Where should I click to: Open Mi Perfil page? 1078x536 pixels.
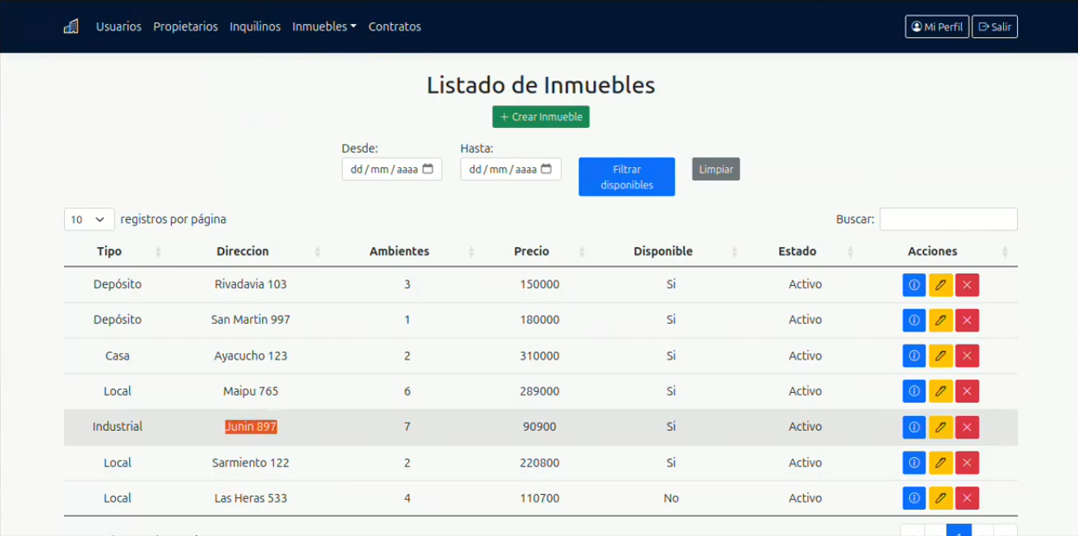937,27
